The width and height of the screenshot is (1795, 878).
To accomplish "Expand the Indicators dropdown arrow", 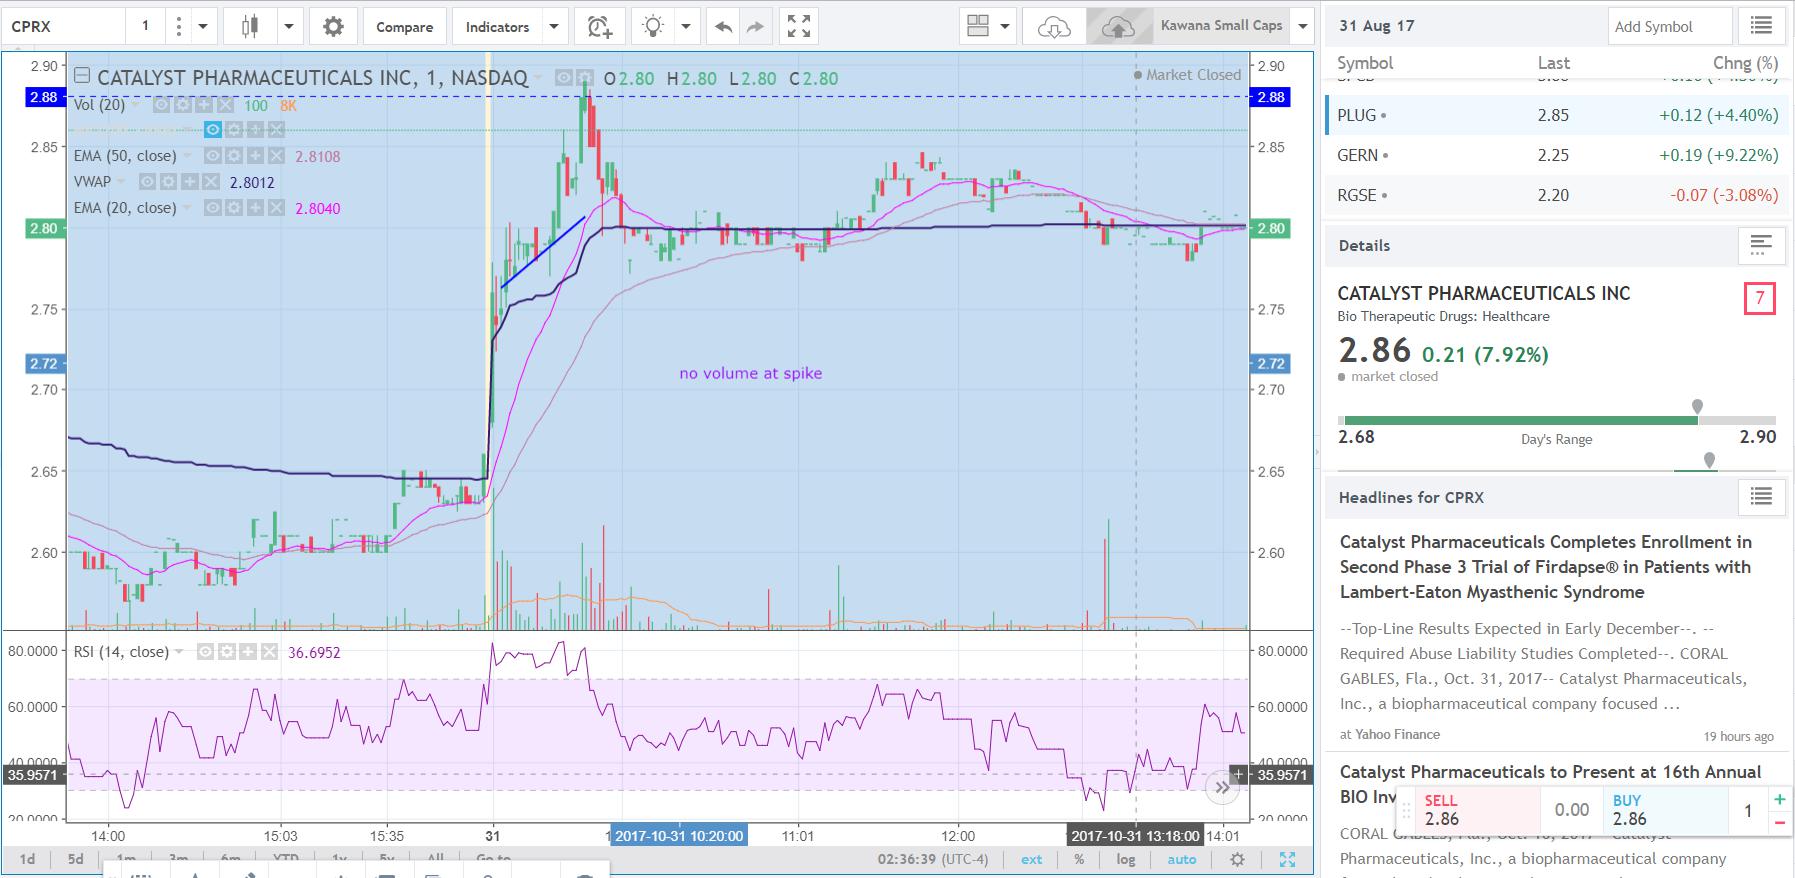I will click(554, 27).
